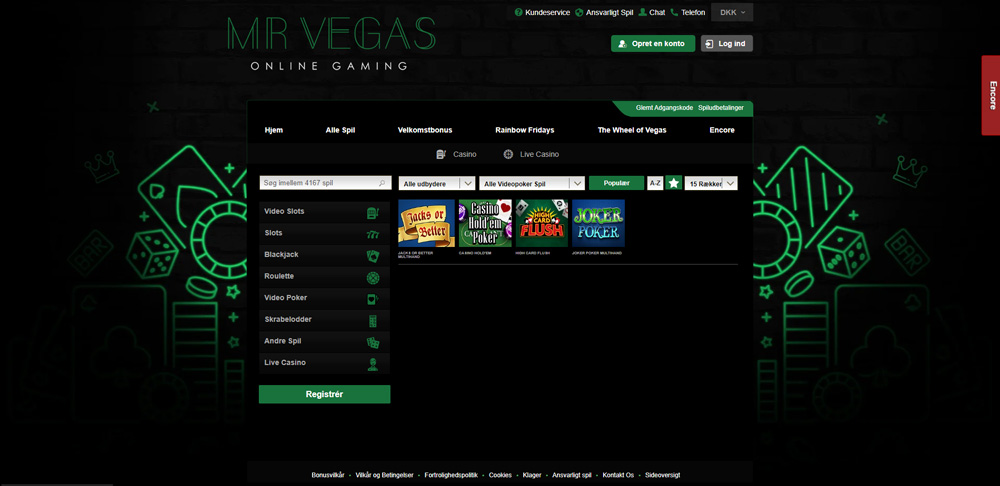The width and height of the screenshot is (1000, 486).
Task: Open Casino Hold'em Poker game thumbnail
Action: coord(485,223)
